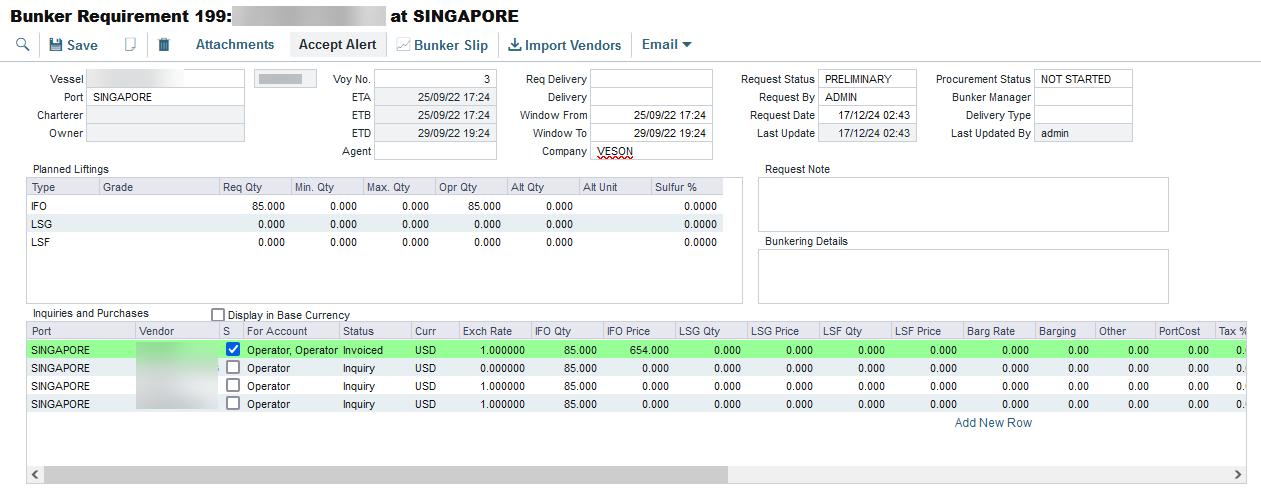Click Import Vendors download icon
The width and height of the screenshot is (1261, 490).
(x=515, y=45)
